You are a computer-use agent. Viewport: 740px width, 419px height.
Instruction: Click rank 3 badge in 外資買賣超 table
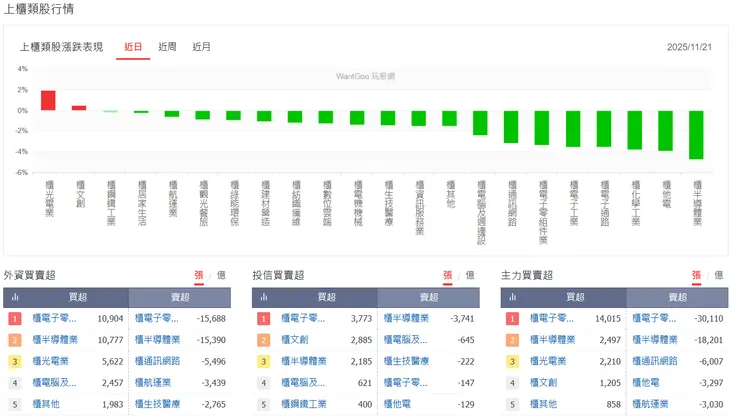pos(15,361)
